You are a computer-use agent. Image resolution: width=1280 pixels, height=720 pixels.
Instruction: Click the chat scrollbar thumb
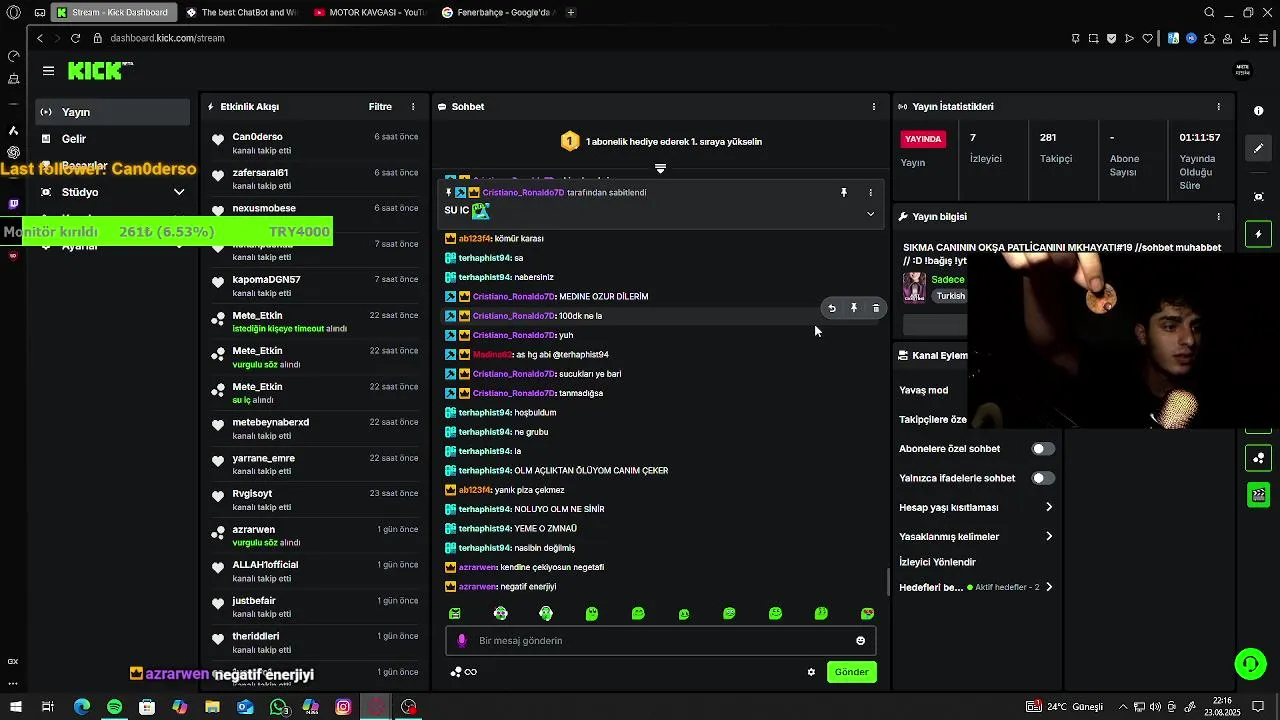click(888, 582)
